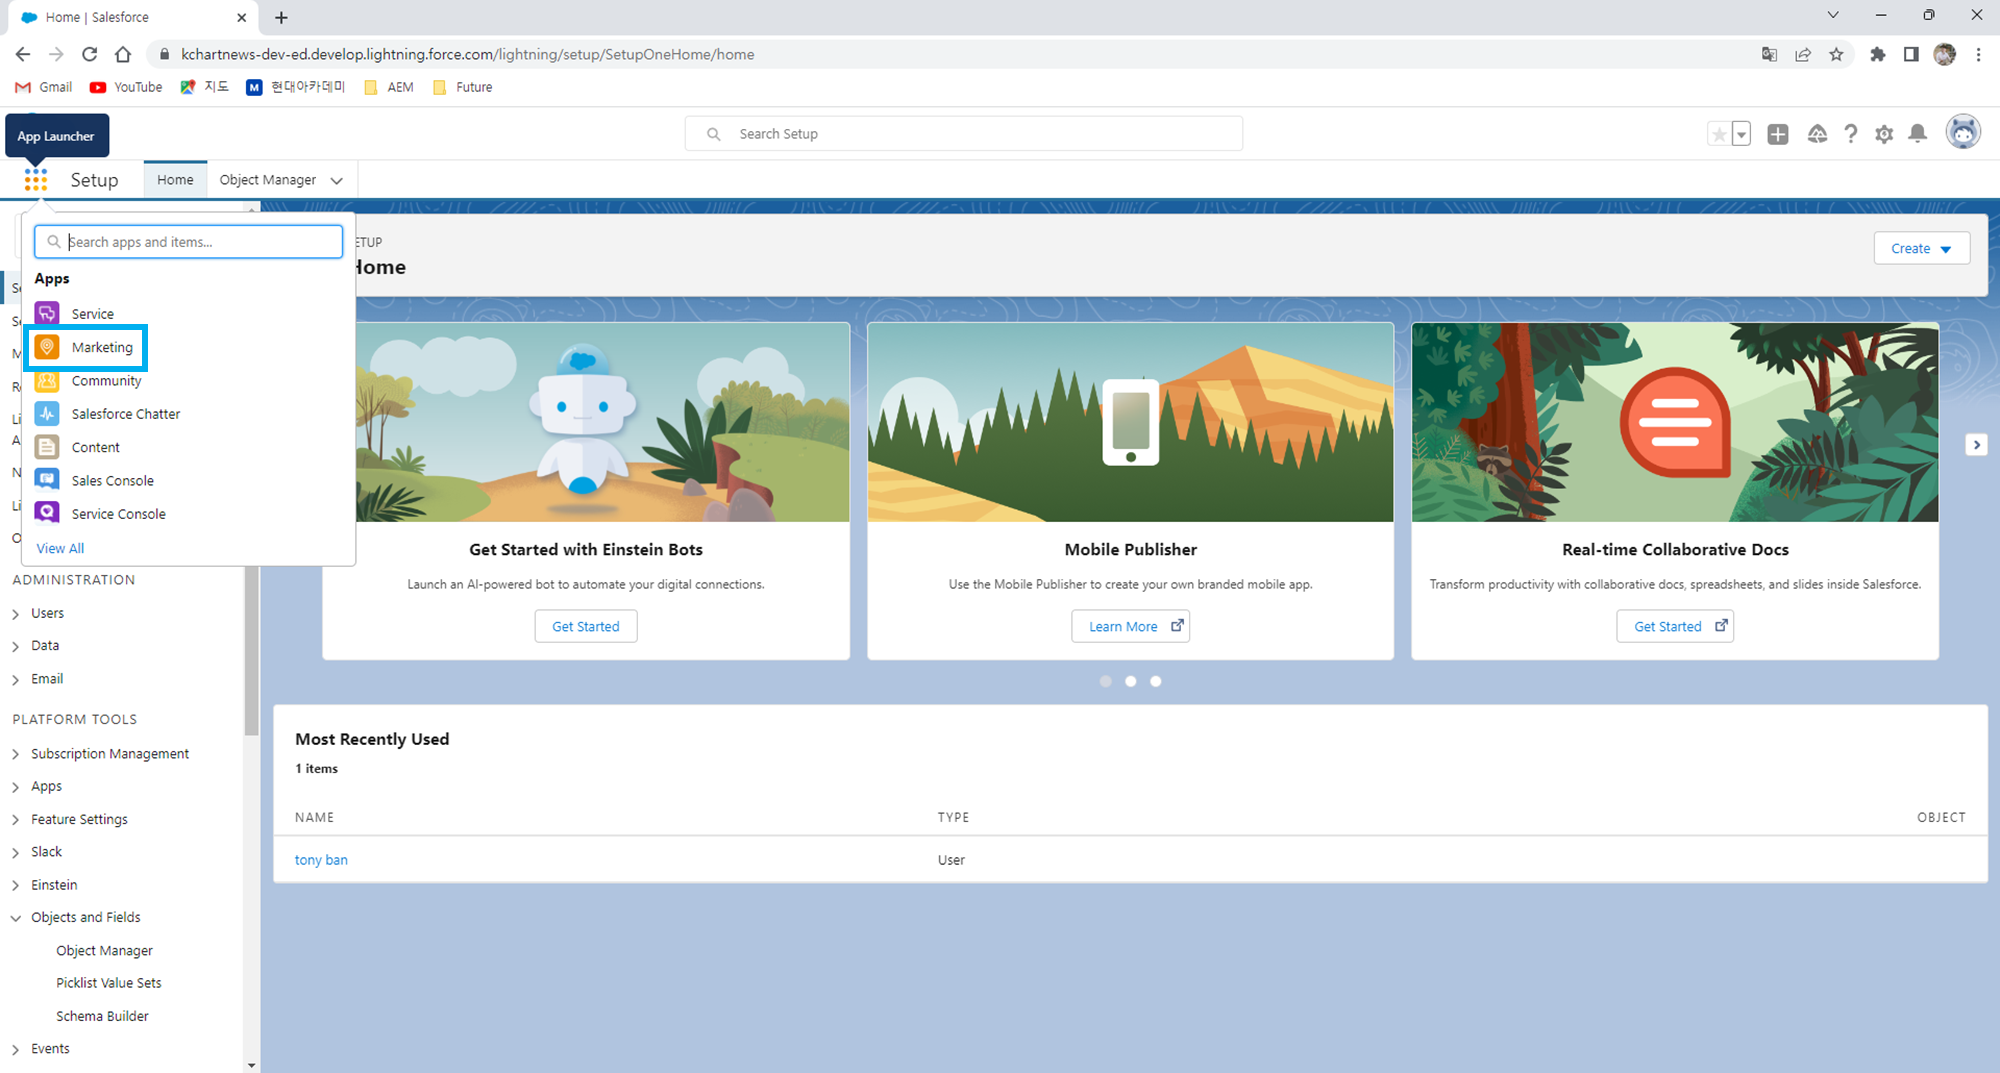Image resolution: width=2000 pixels, height=1073 pixels.
Task: Select the second carousel dot indicator
Action: coord(1130,681)
